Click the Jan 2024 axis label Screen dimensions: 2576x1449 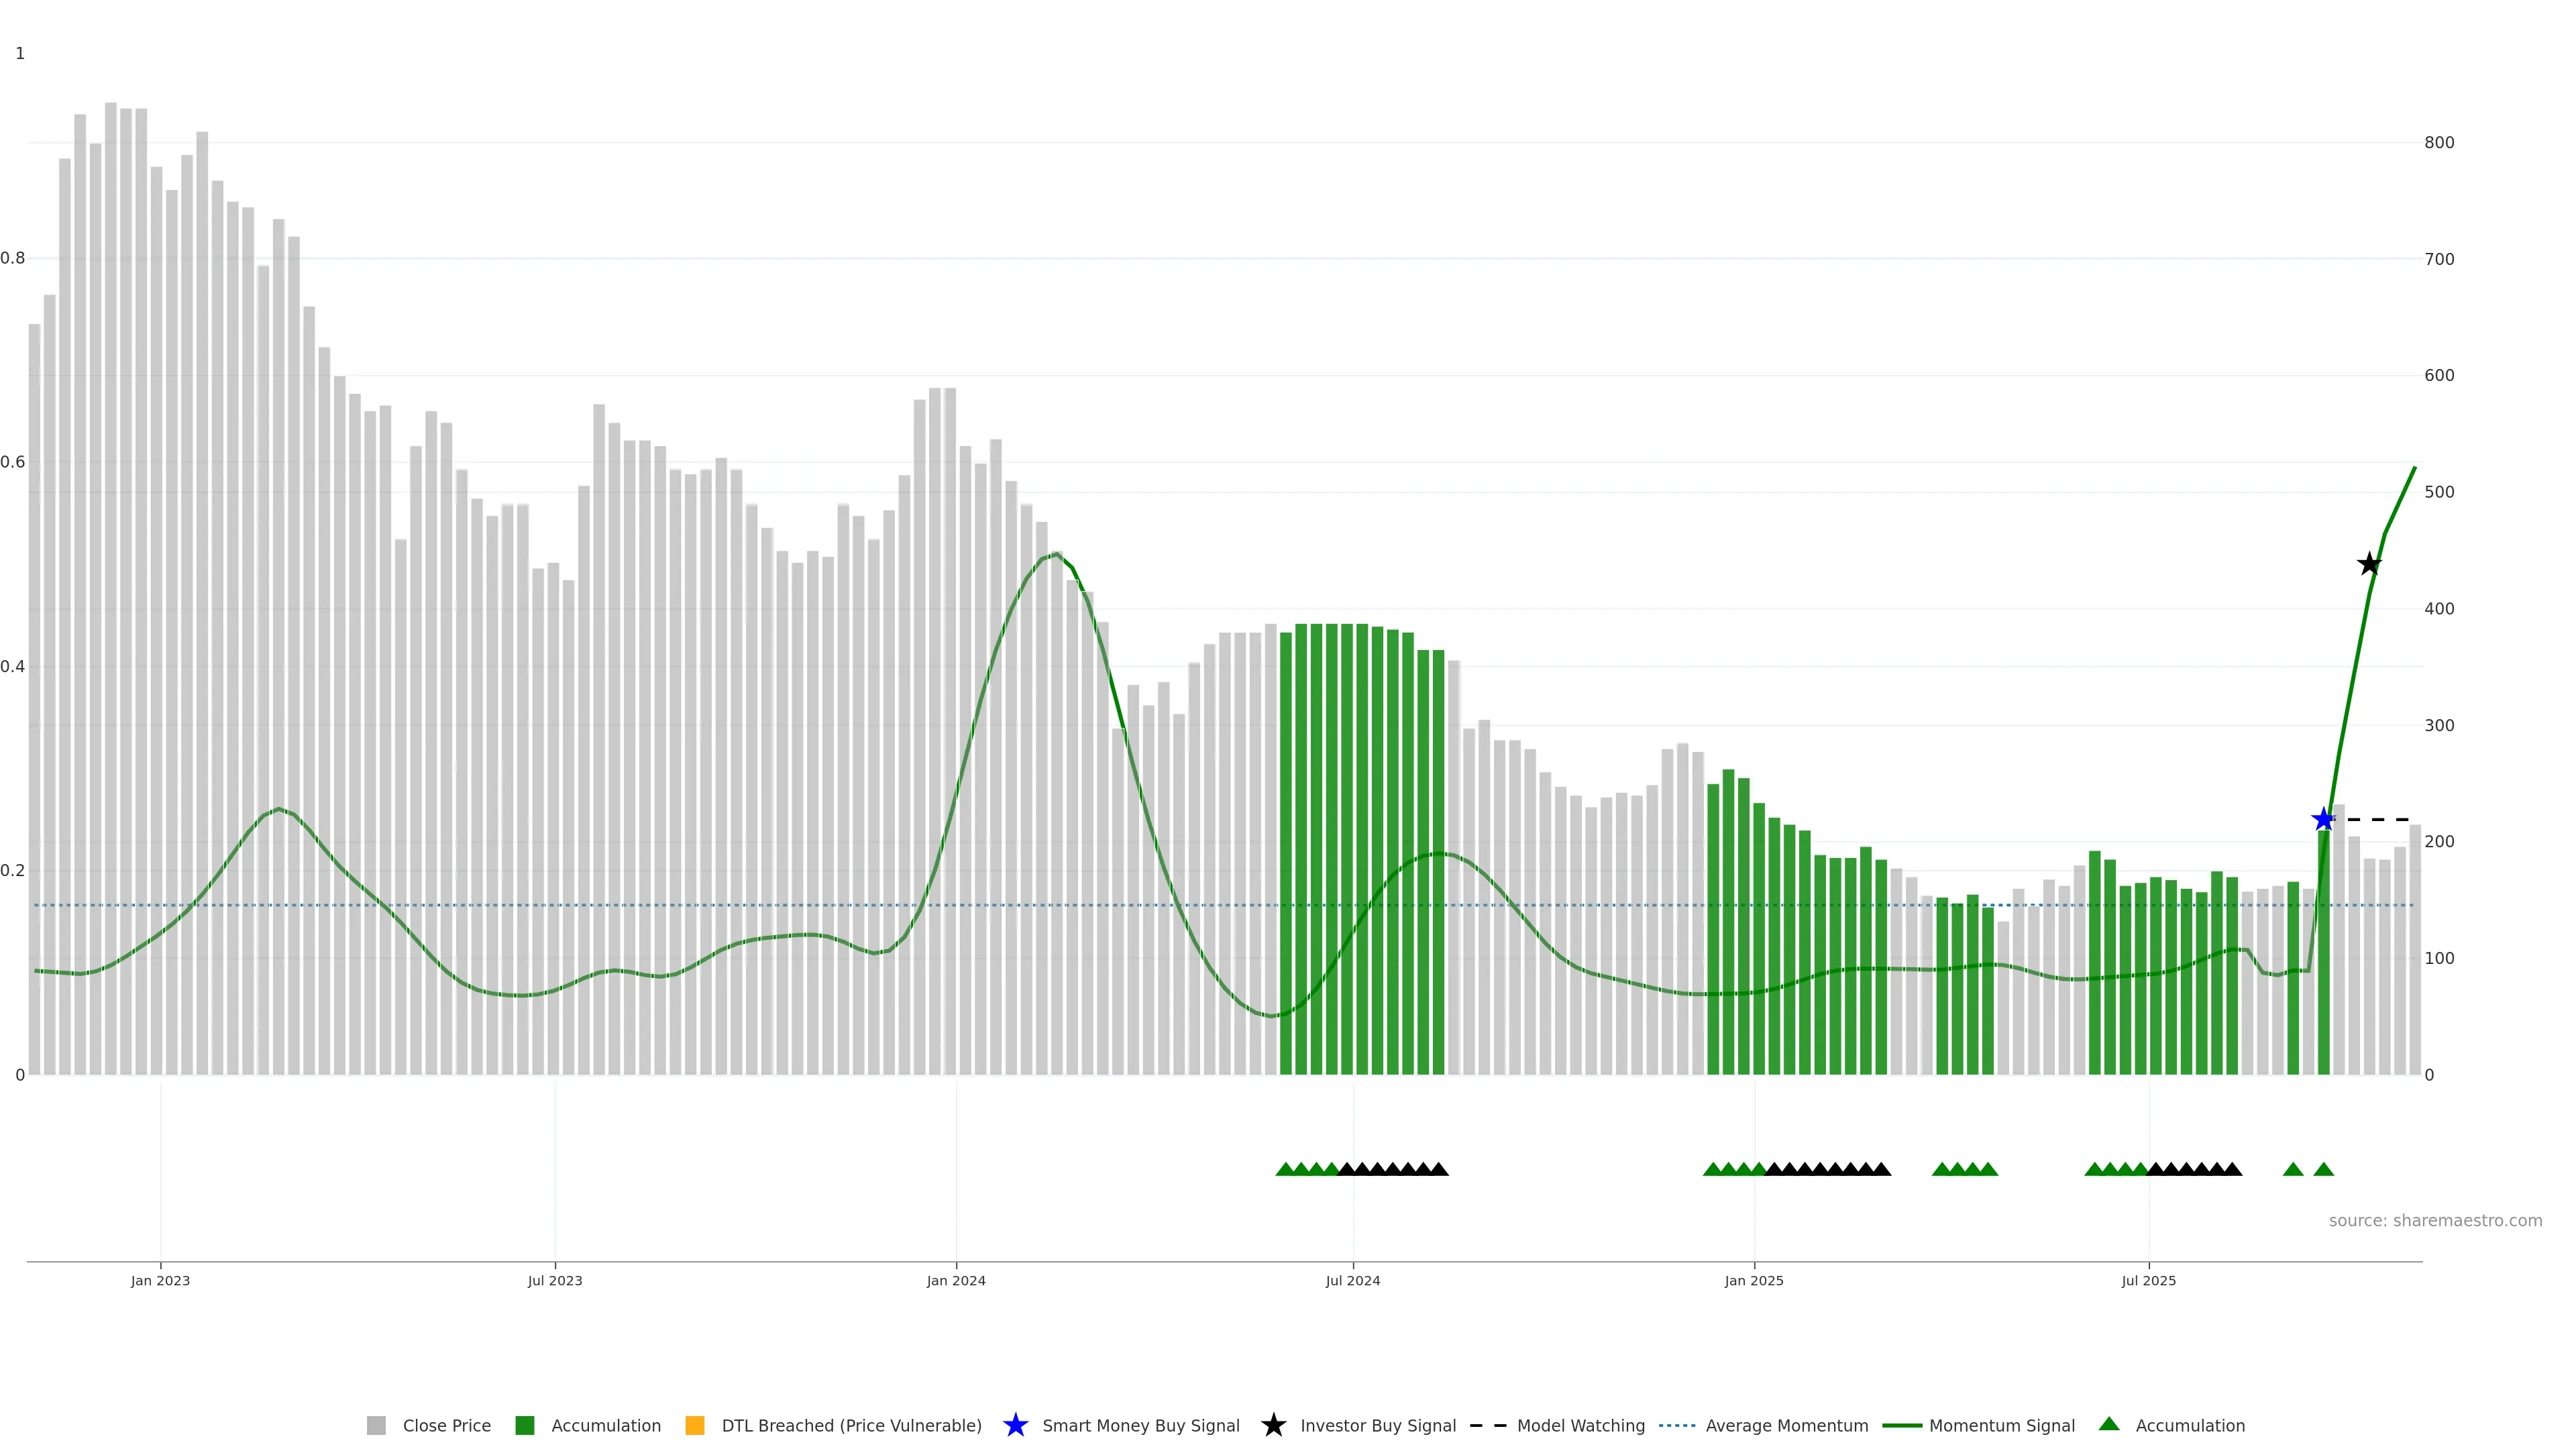click(x=956, y=1280)
